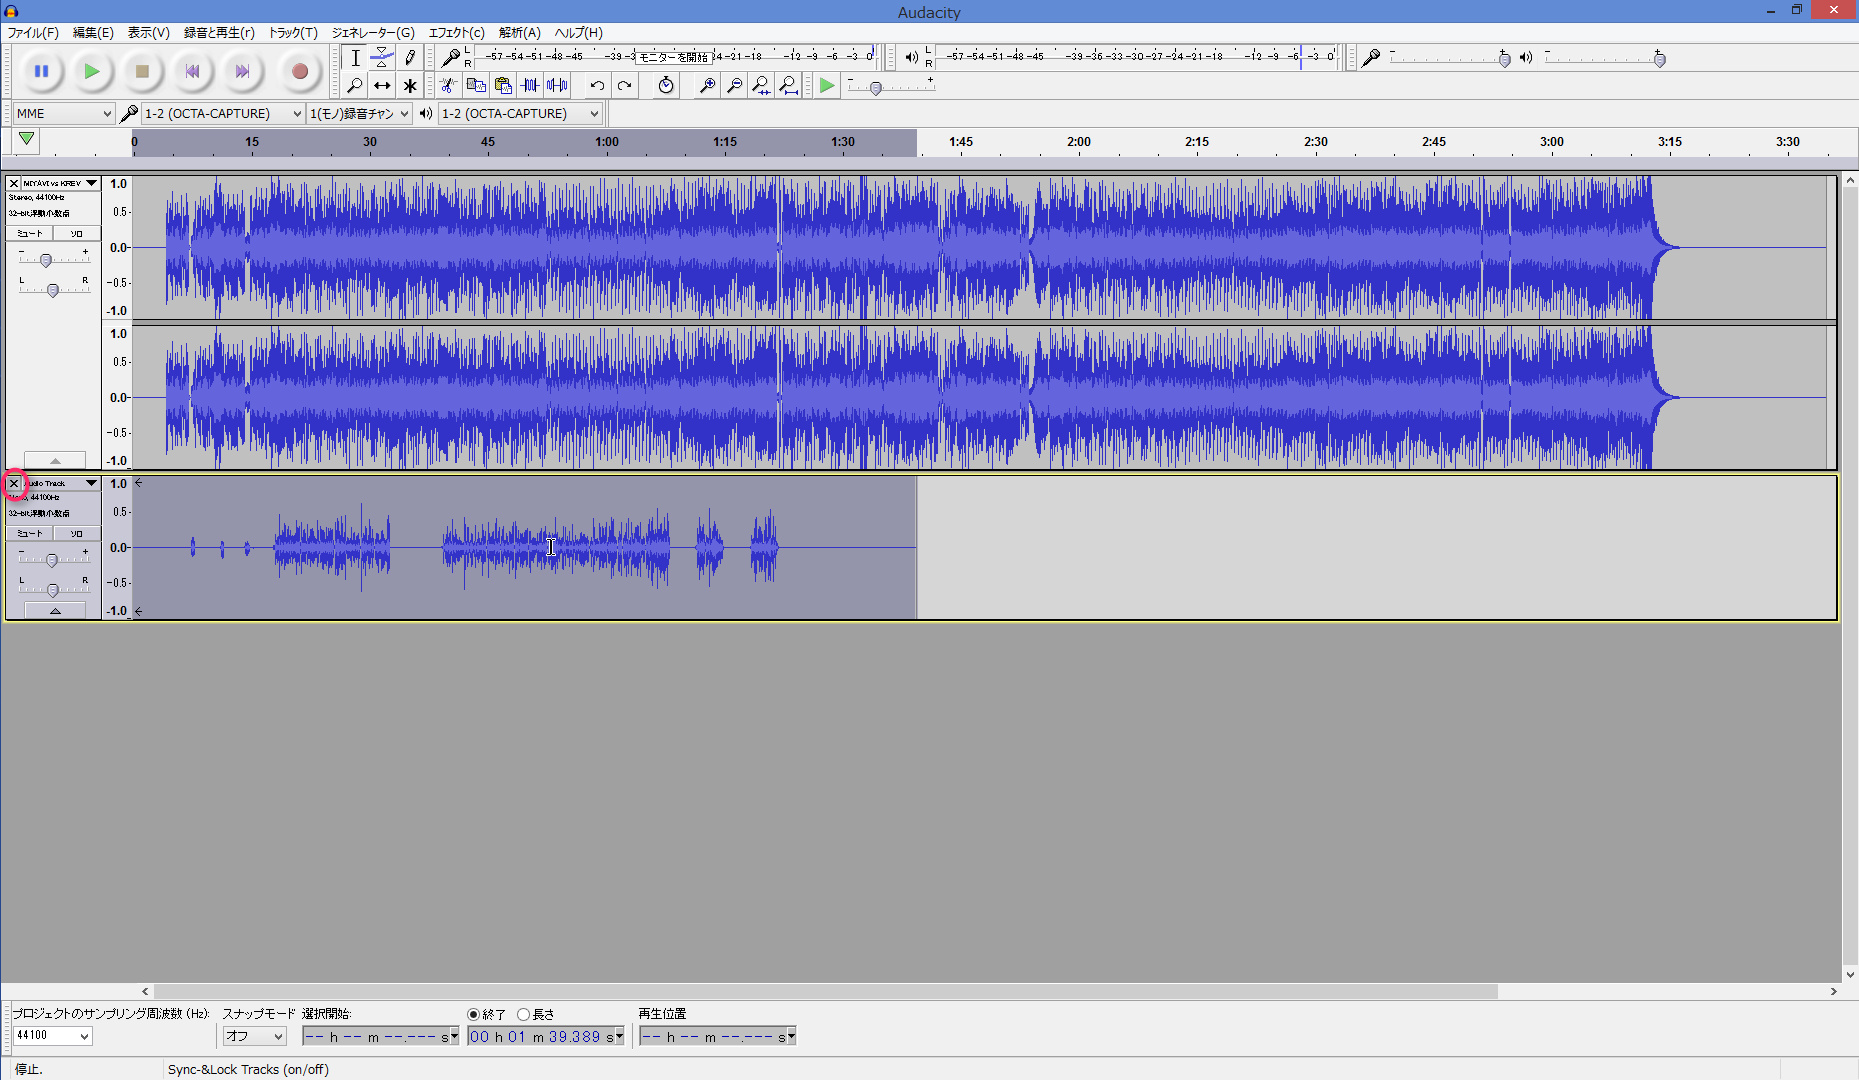Open the 再生位置 time format dropdown arrow

[x=791, y=1036]
